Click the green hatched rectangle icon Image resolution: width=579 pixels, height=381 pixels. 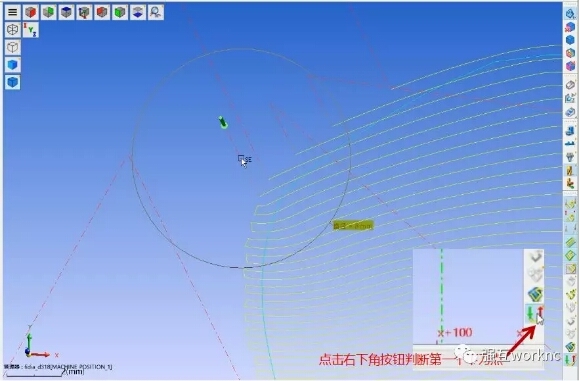(571, 243)
